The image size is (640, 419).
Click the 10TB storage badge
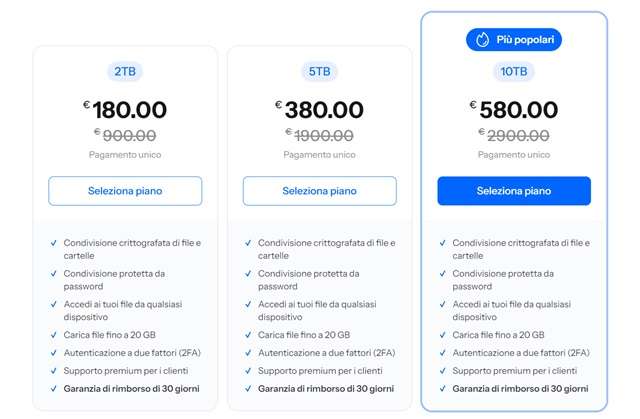point(514,71)
